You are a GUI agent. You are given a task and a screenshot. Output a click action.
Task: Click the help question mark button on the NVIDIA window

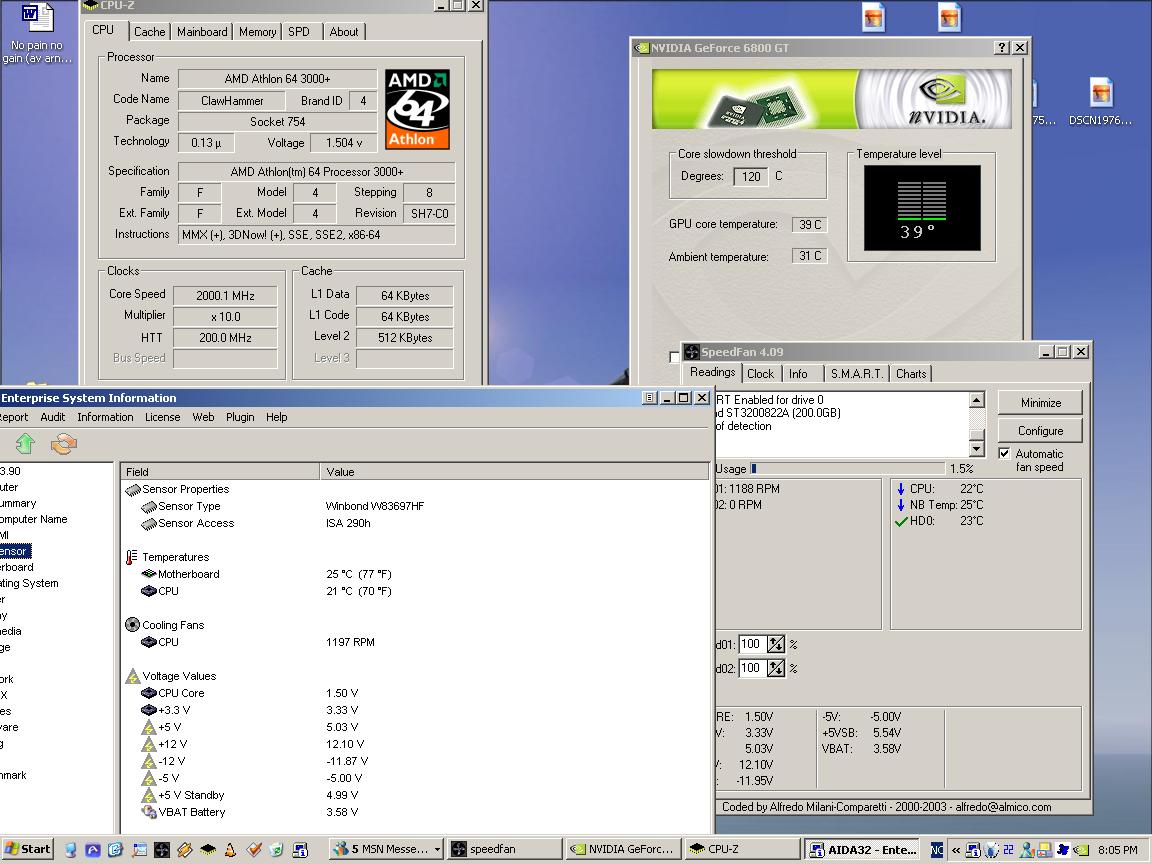(x=1001, y=48)
